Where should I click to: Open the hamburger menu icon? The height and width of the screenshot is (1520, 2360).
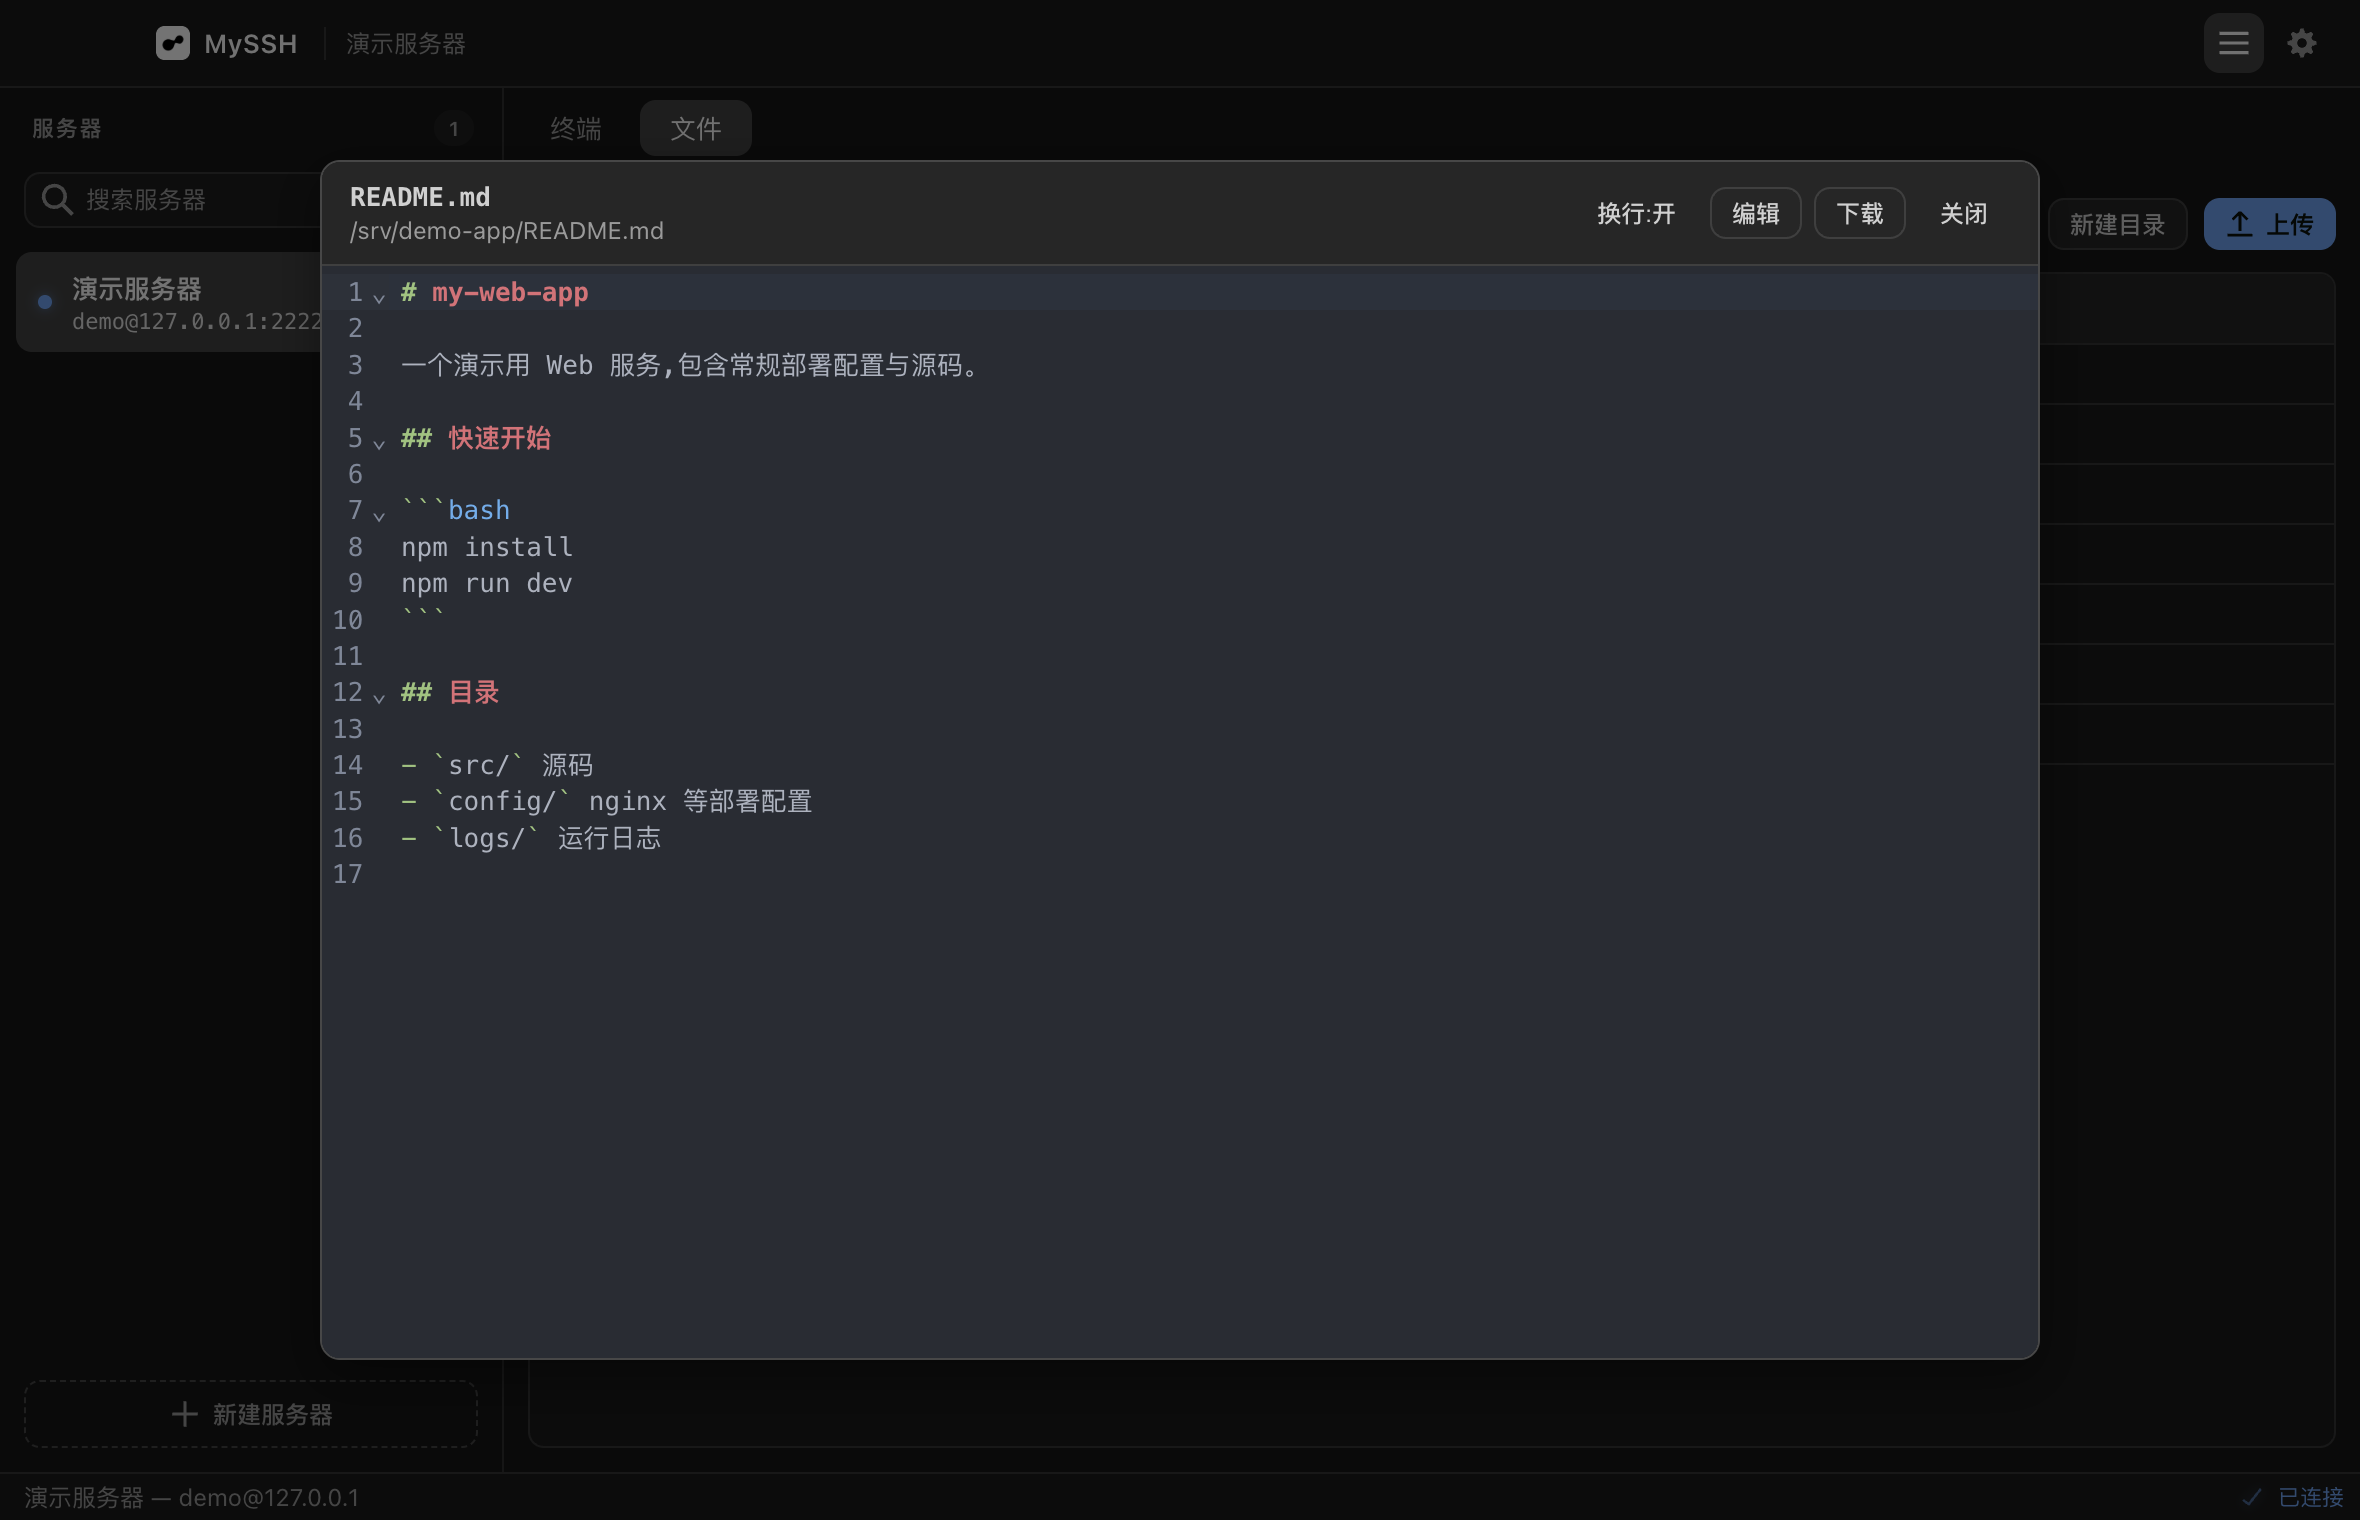coord(2233,43)
